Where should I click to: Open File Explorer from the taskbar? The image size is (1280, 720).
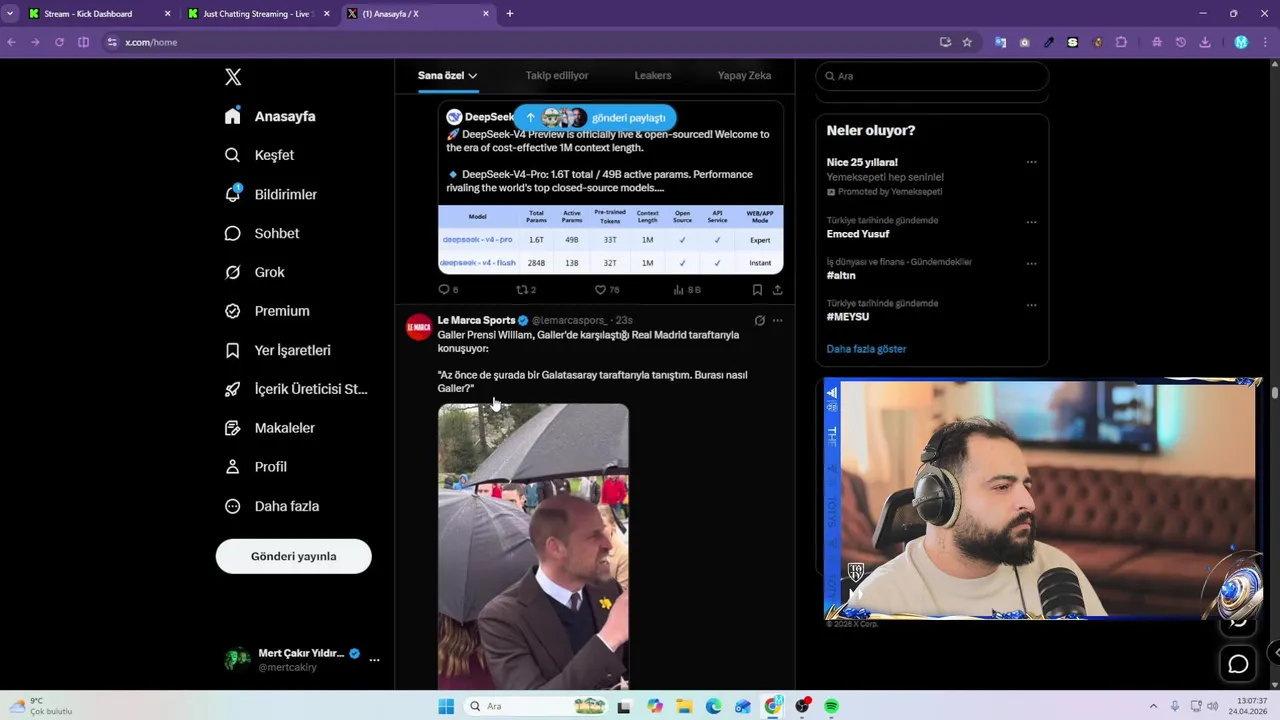684,706
